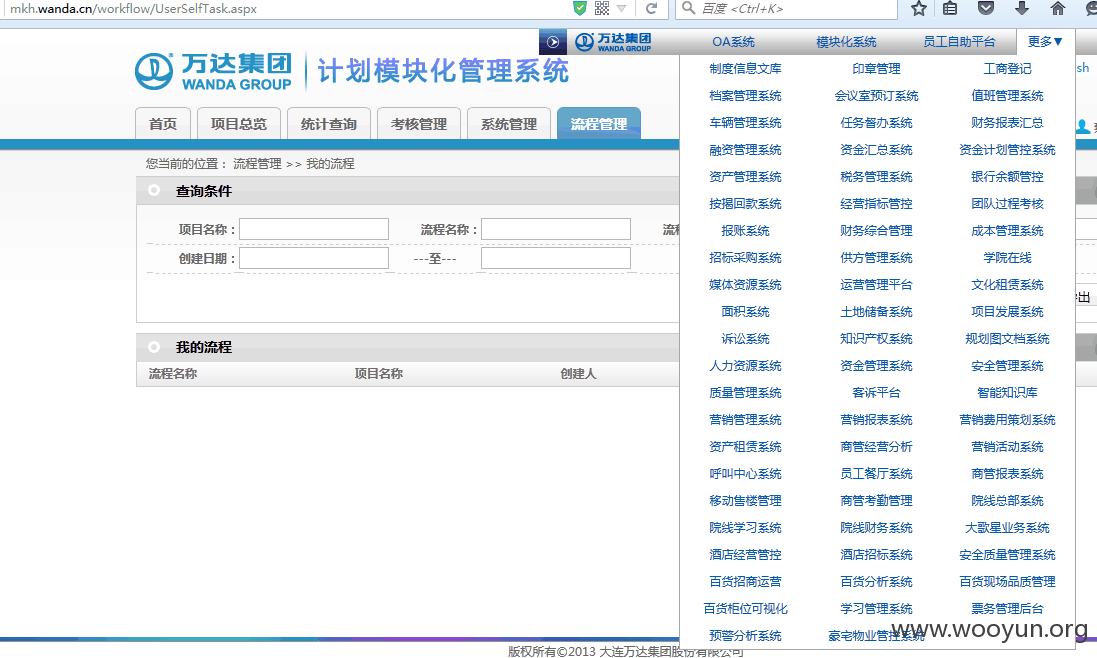The height and width of the screenshot is (658, 1097).
Task: Reload page with refresh icon
Action: coord(651,8)
